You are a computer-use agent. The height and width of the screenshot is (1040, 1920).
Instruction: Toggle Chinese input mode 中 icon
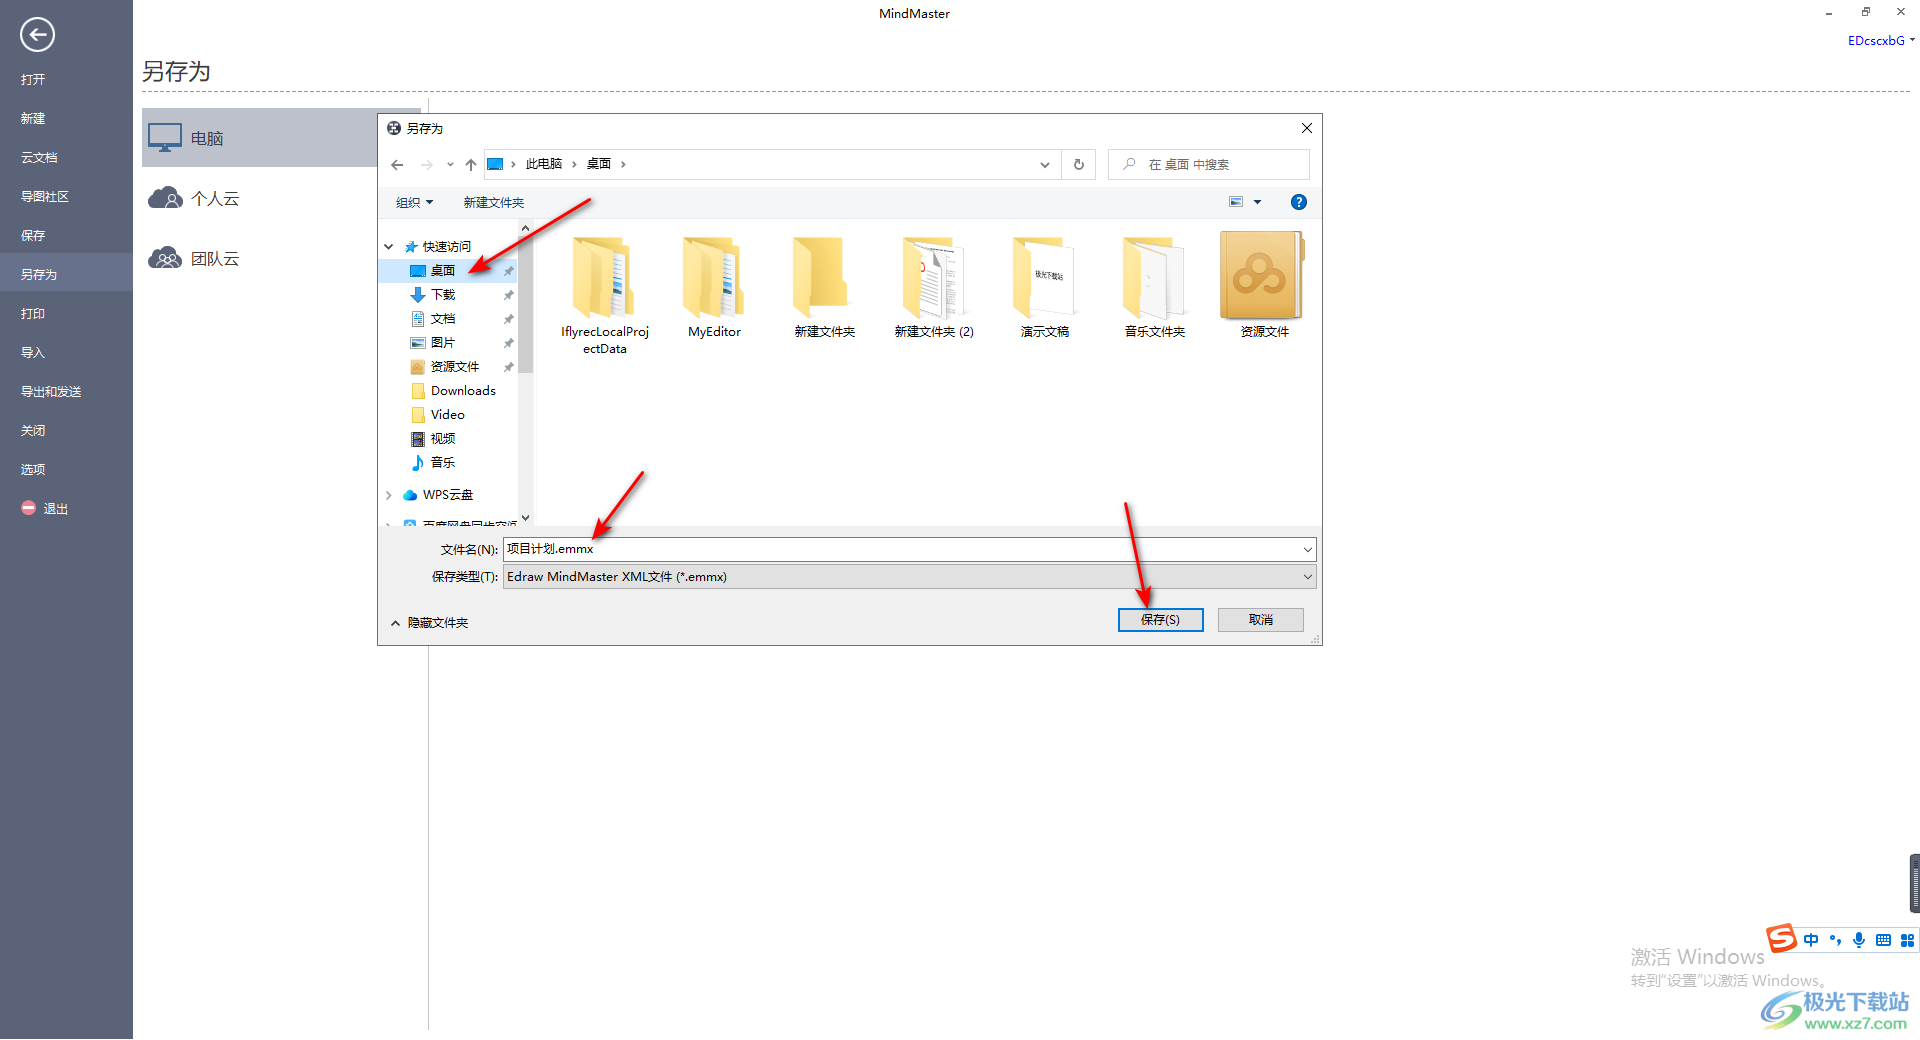(x=1811, y=940)
